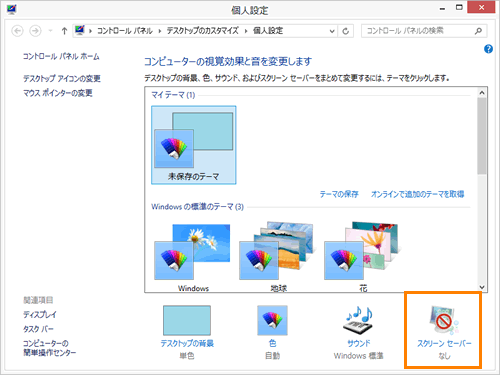Viewport: 500px width, 375px height.
Task: Click the スクリーン セーバー text link
Action: pos(444,343)
